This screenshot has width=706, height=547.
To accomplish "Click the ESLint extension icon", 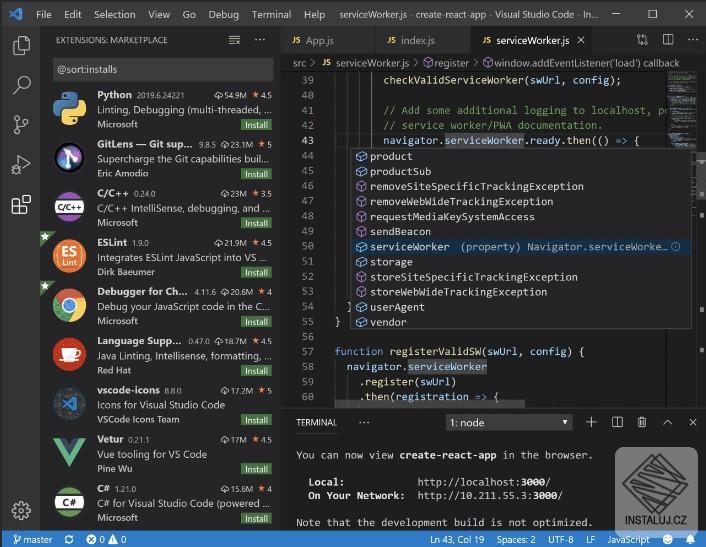I will (x=69, y=256).
